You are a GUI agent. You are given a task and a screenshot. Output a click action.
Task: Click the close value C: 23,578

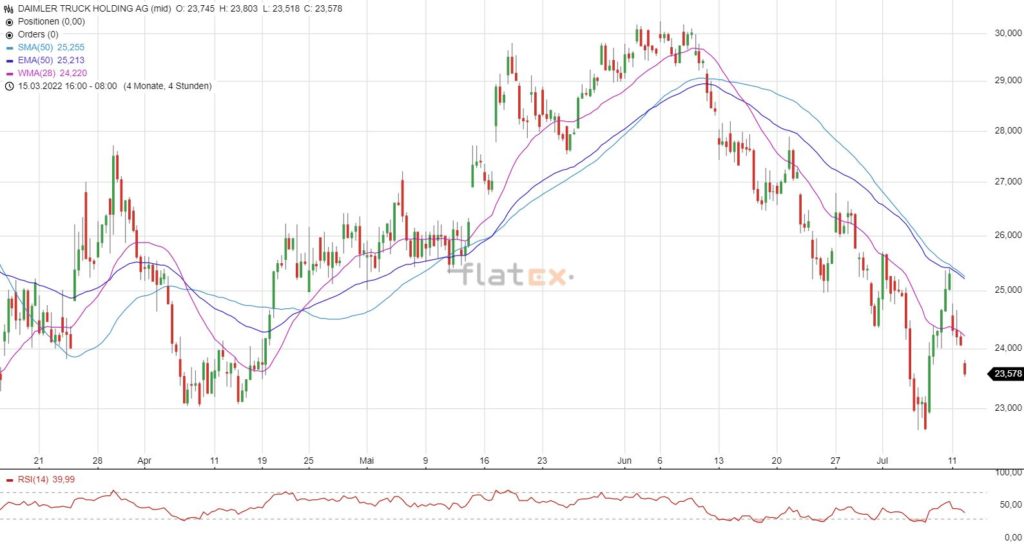pyautogui.click(x=323, y=8)
